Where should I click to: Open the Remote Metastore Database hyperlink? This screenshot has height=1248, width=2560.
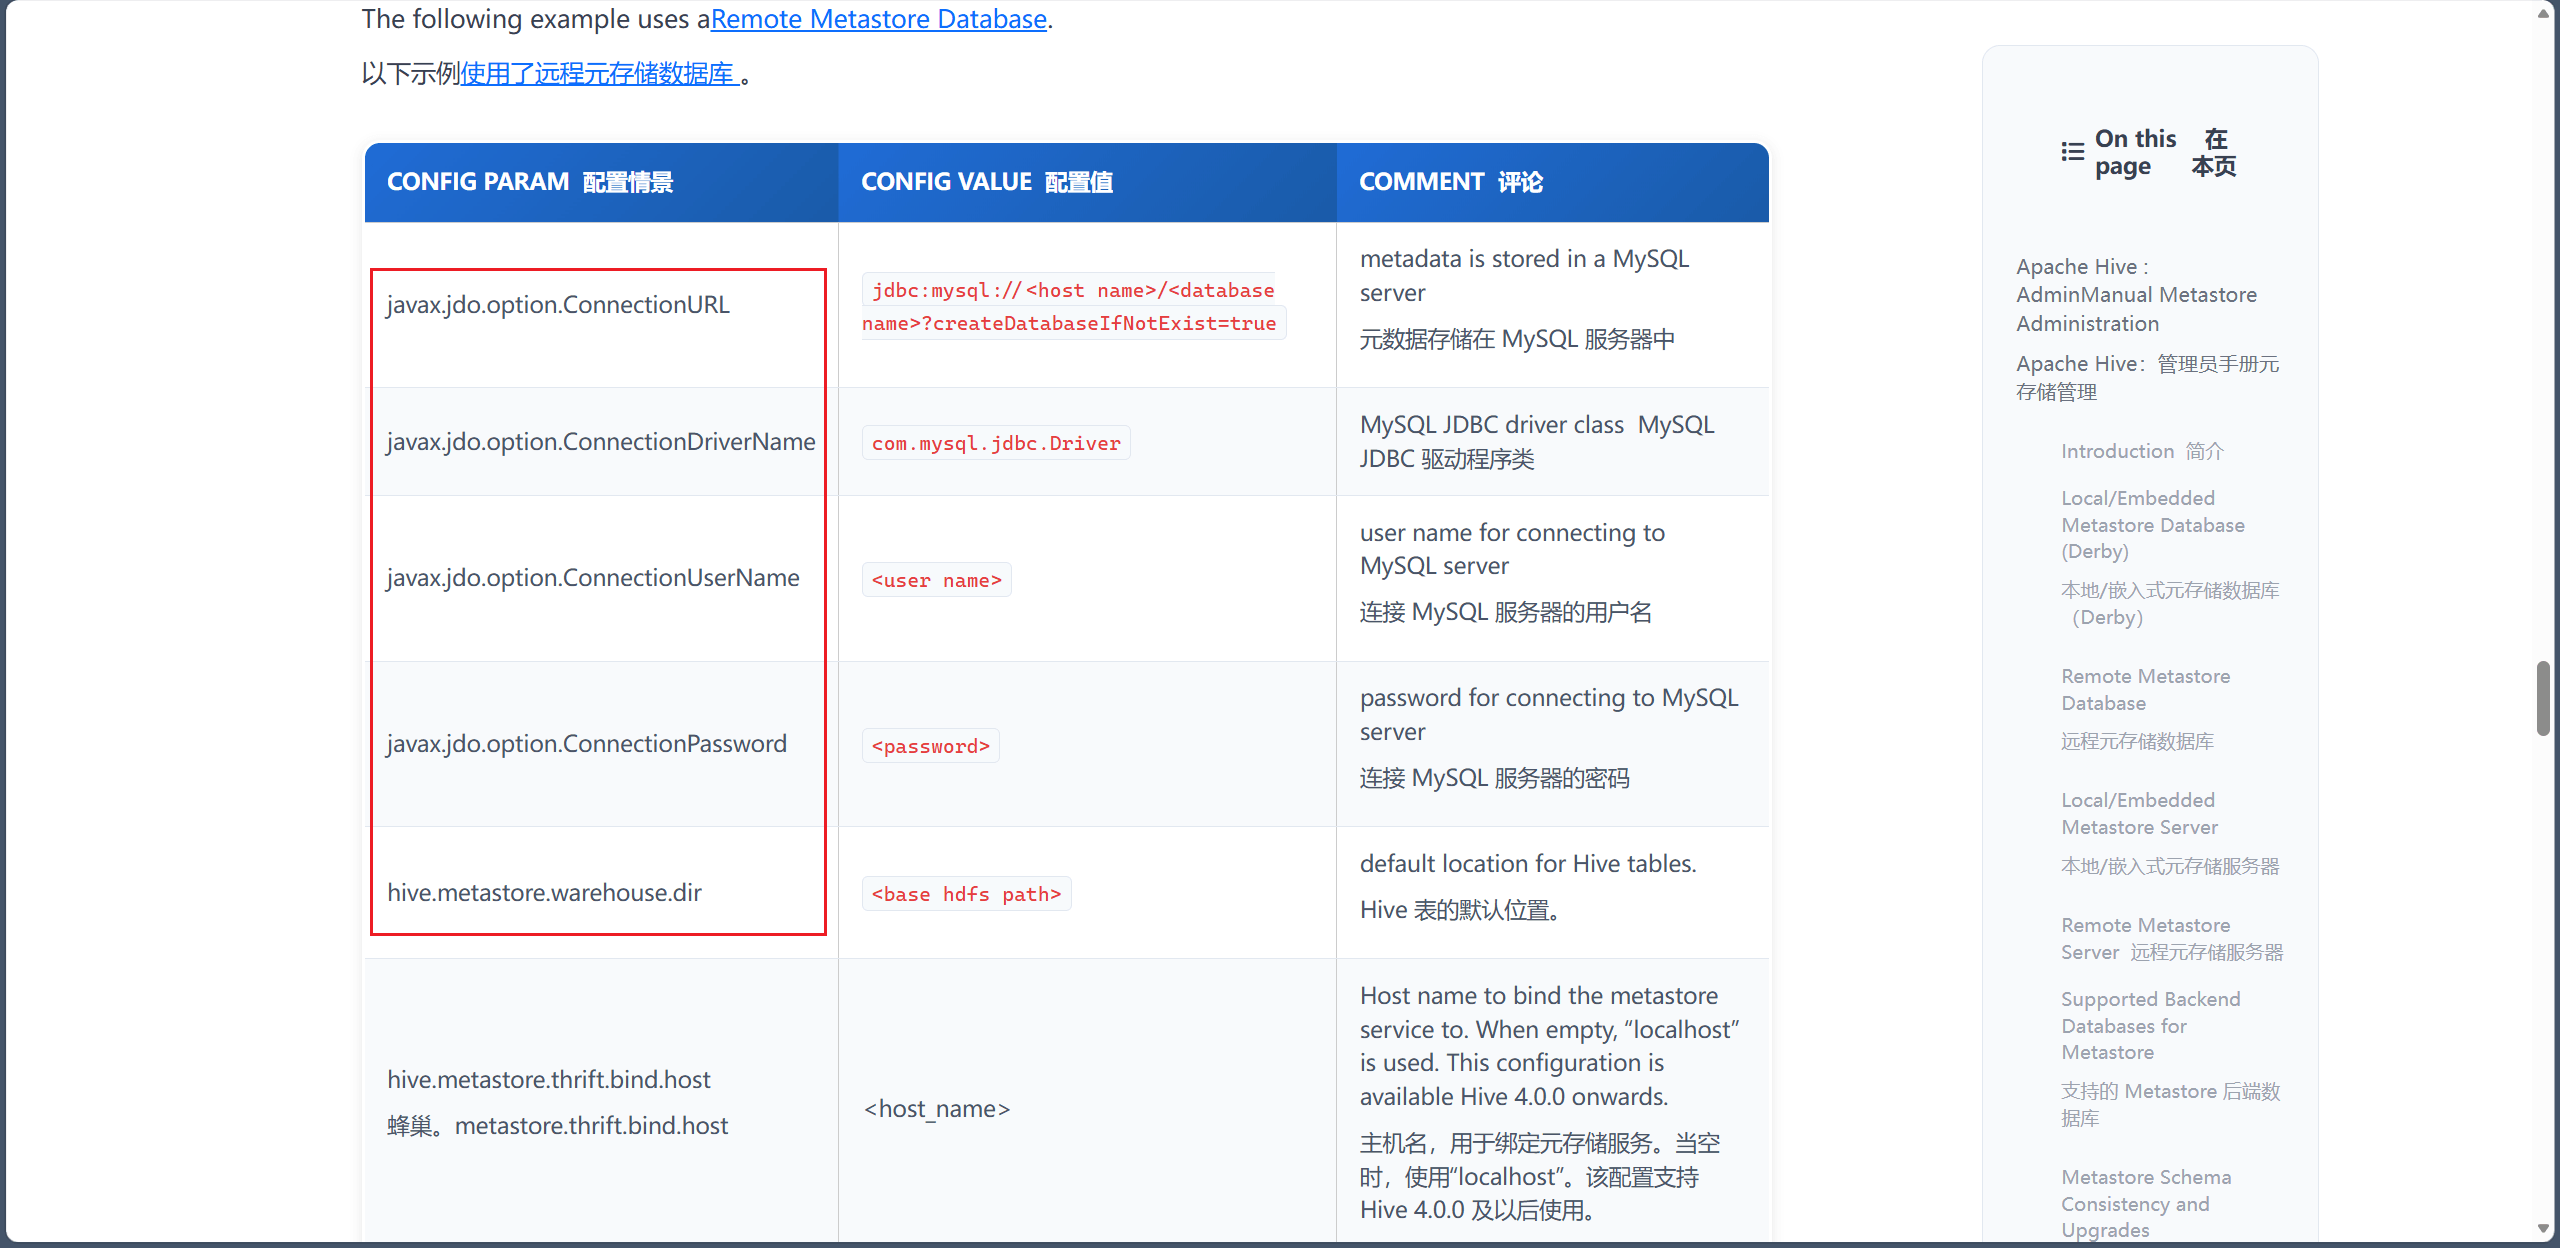tap(878, 19)
